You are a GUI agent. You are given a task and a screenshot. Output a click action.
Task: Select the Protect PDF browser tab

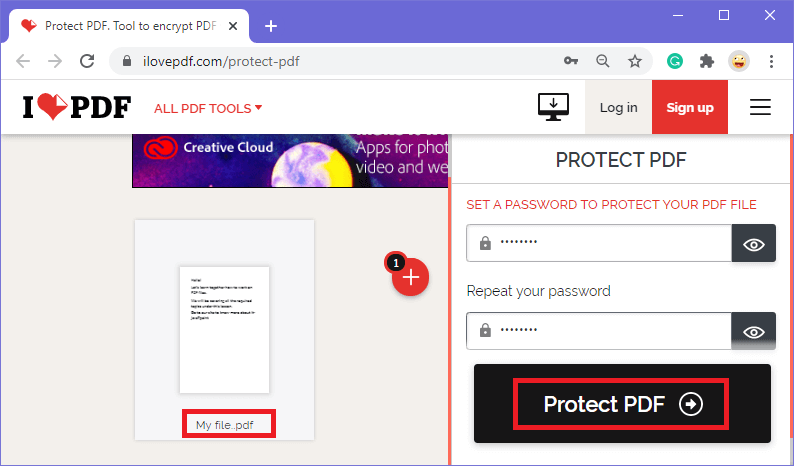[129, 26]
